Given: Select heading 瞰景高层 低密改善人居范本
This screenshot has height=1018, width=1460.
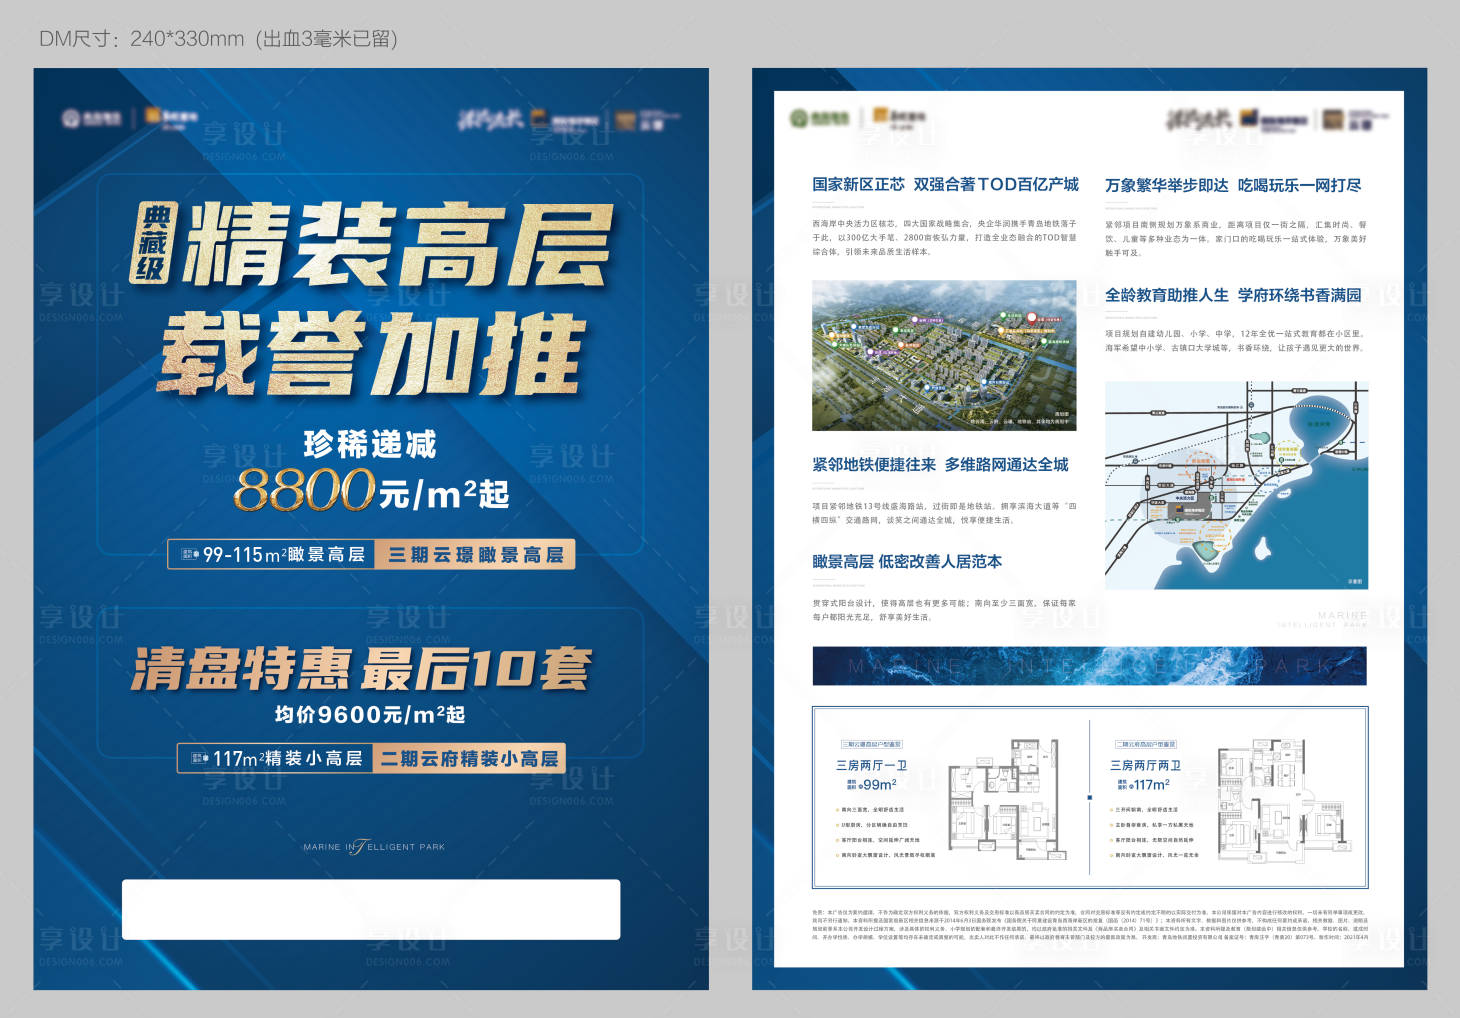Looking at the screenshot, I should [x=907, y=562].
